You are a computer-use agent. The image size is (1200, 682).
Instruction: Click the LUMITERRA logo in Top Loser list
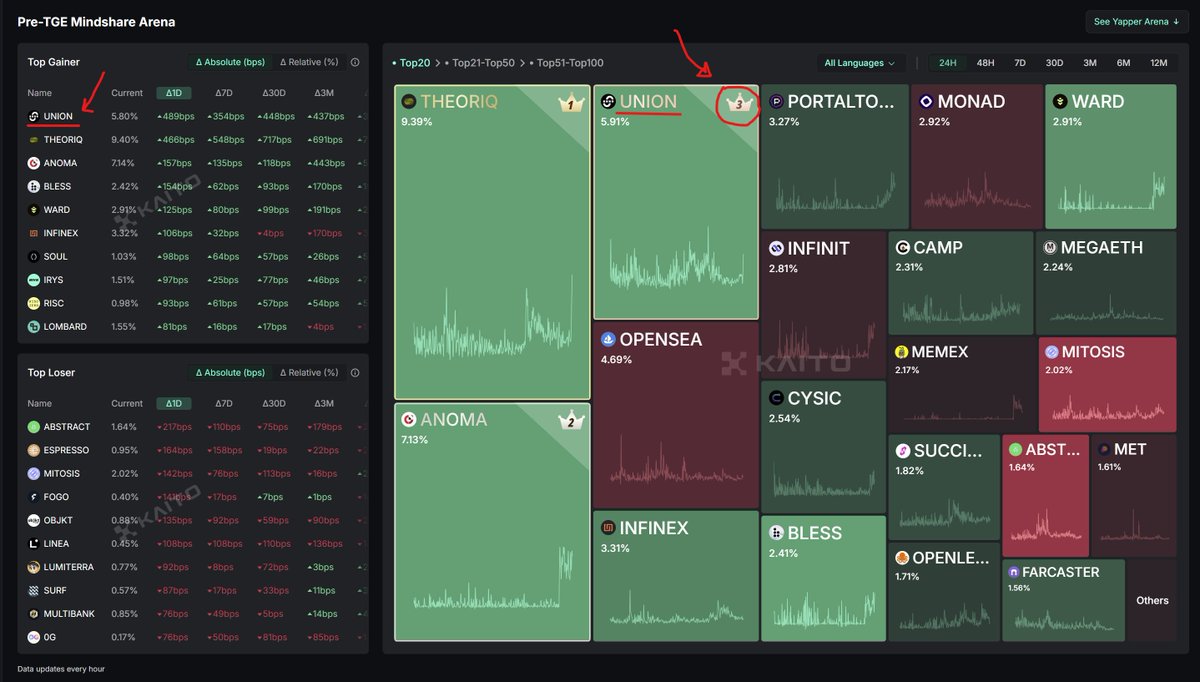tap(34, 567)
